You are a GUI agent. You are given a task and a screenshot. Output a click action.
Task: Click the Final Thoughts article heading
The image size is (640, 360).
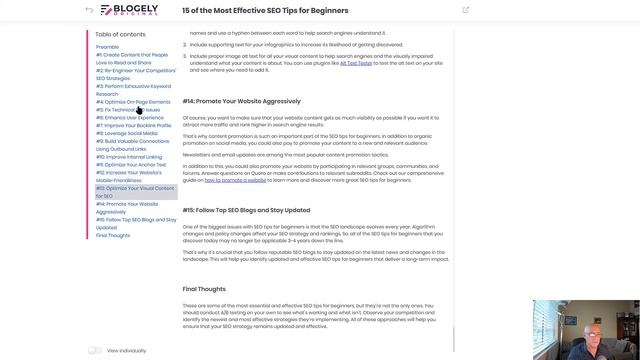pyautogui.click(x=204, y=289)
